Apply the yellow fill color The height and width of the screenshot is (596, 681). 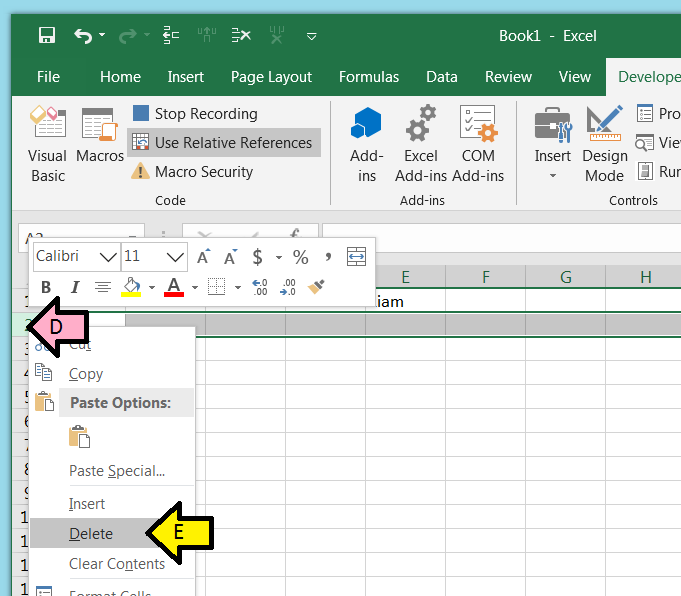131,287
